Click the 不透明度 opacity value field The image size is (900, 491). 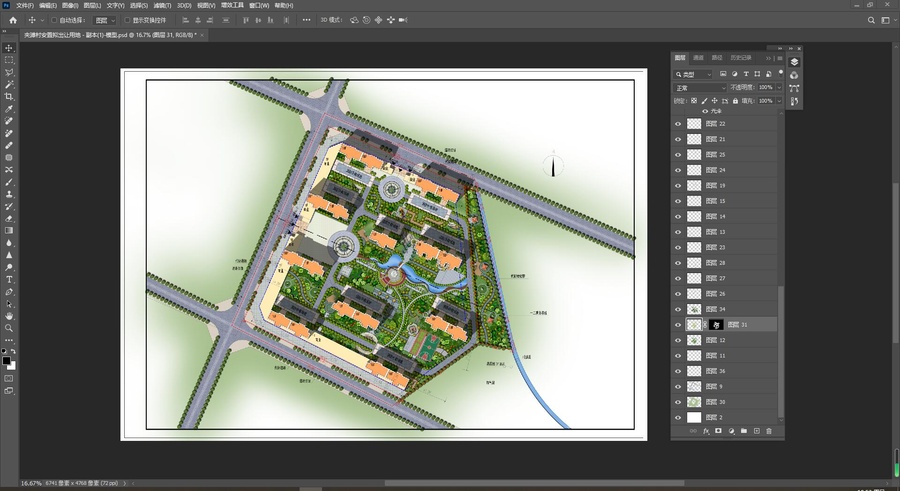click(766, 87)
